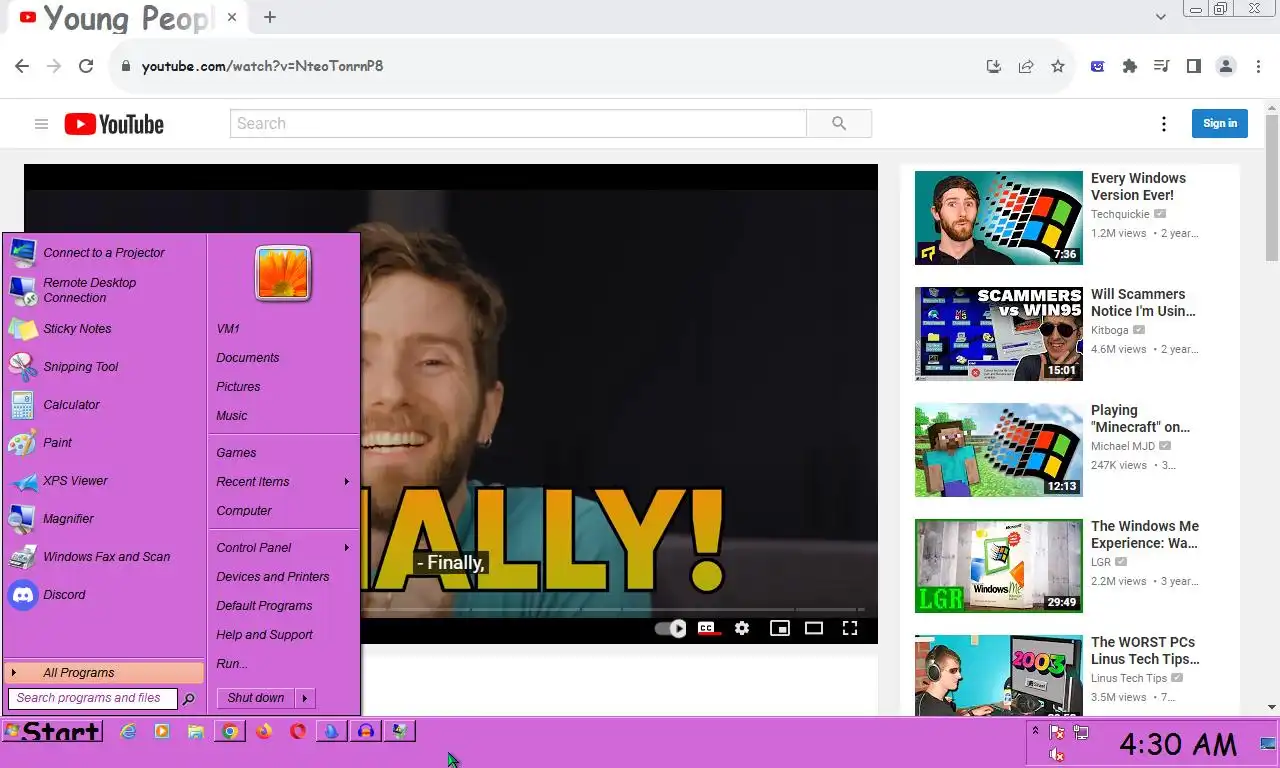The image size is (1280, 768).
Task: Toggle closed captions CC button
Action: pos(708,628)
